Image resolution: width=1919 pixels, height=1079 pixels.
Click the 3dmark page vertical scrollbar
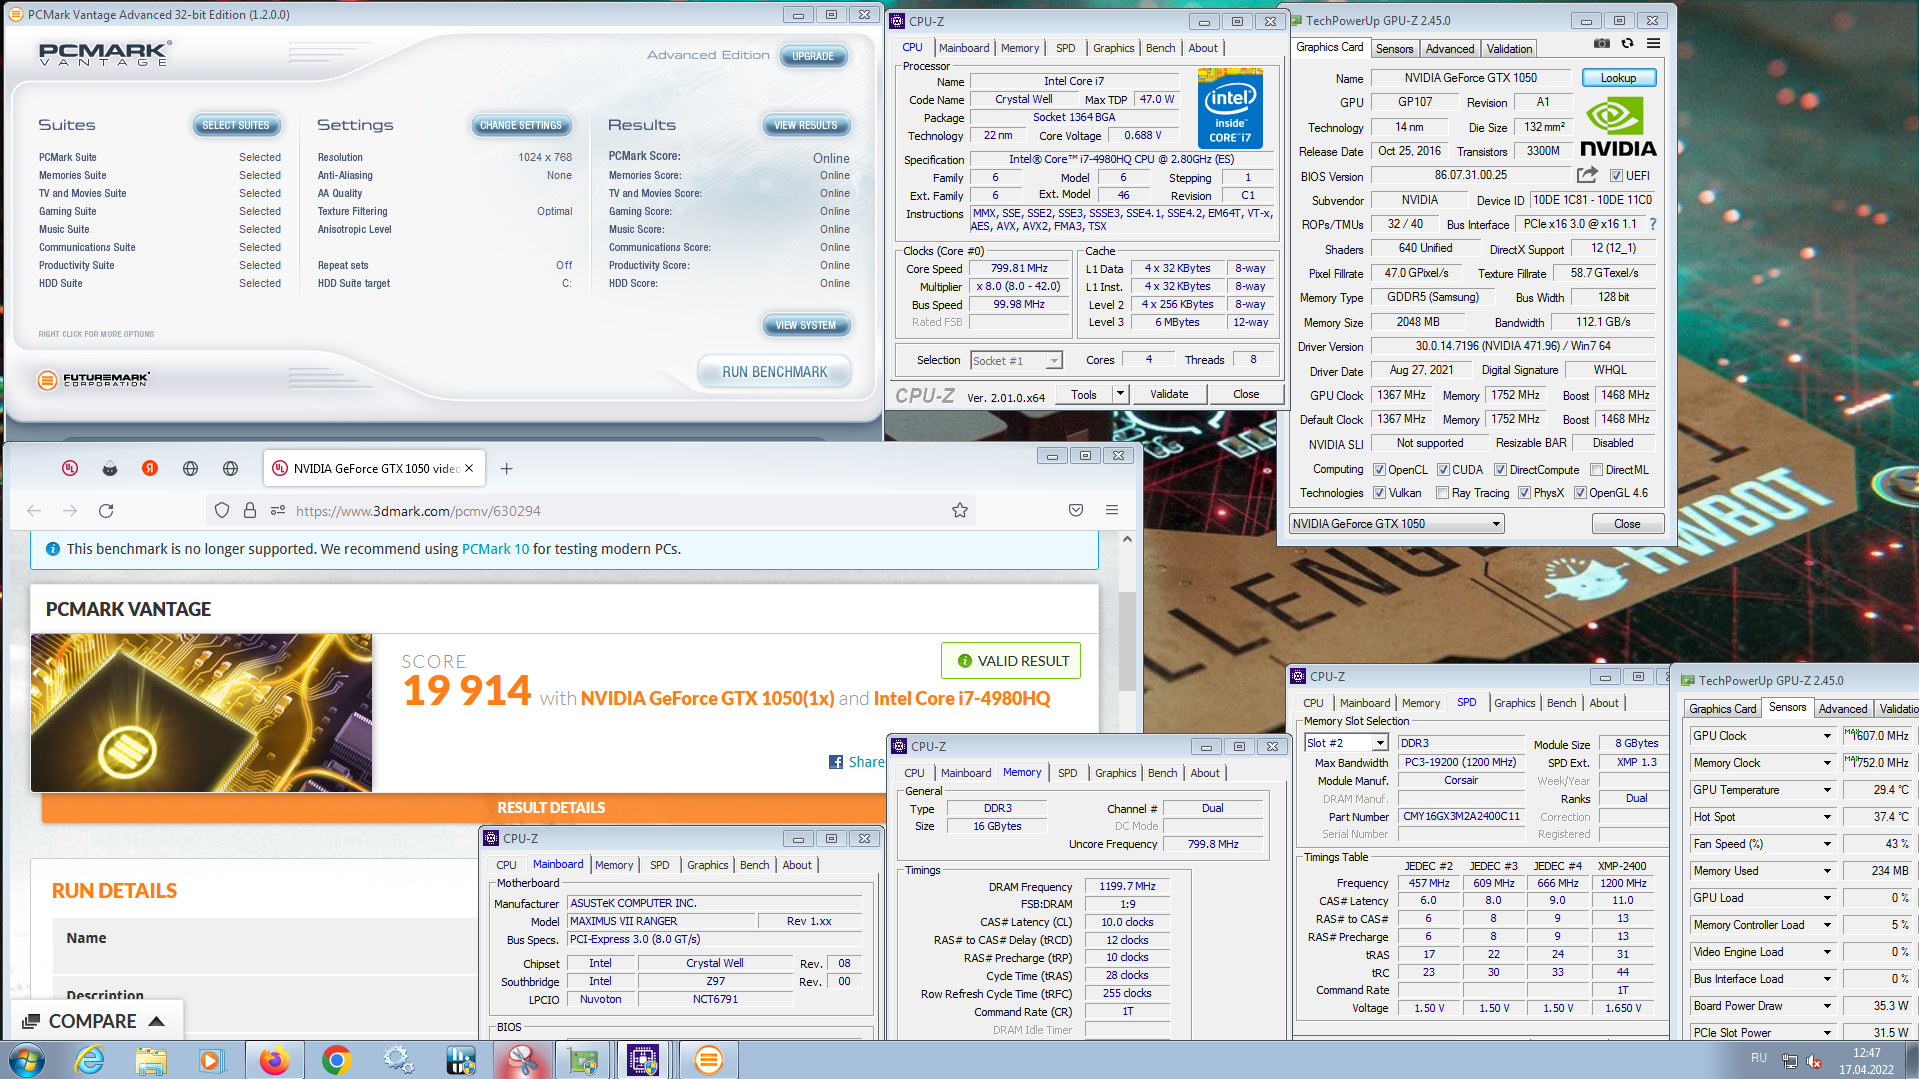click(x=1127, y=640)
